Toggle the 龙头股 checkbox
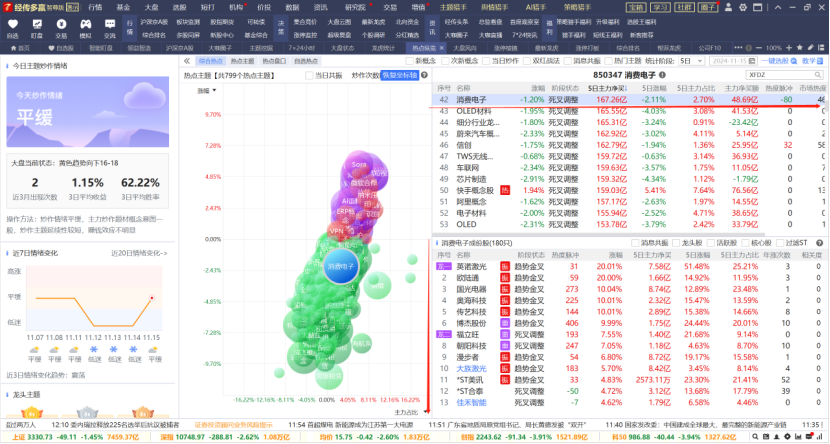This screenshot has height=444, width=830. tap(676, 243)
